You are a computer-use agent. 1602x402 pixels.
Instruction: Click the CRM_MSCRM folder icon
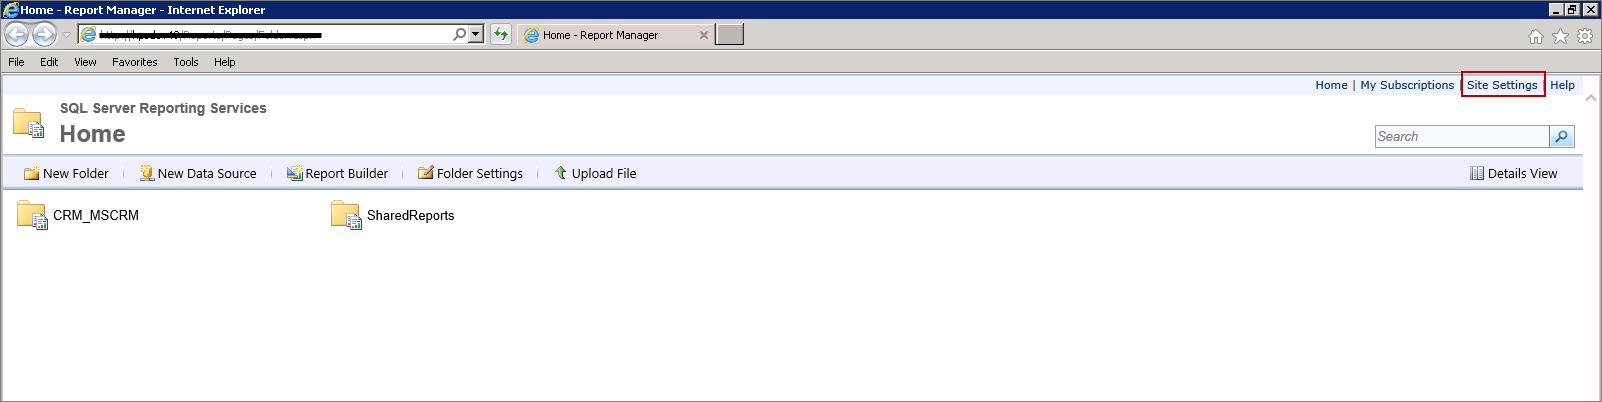click(x=32, y=215)
